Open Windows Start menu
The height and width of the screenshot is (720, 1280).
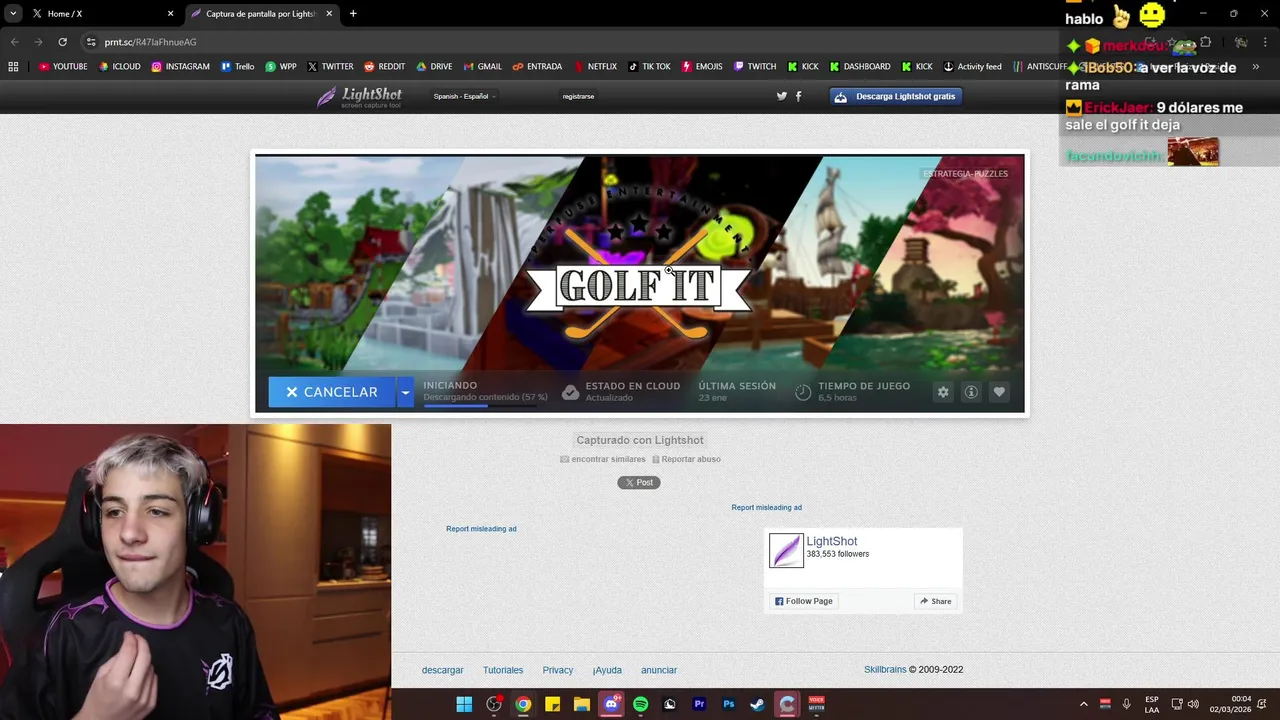464,704
